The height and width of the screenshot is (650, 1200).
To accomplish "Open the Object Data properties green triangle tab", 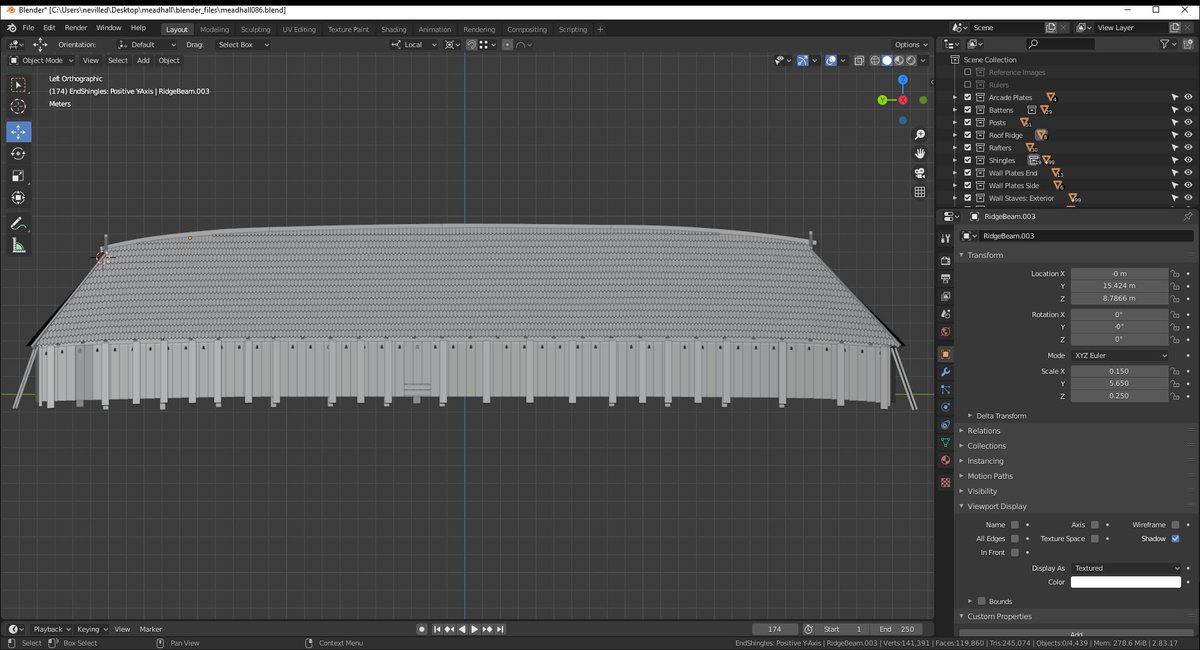I will (945, 442).
